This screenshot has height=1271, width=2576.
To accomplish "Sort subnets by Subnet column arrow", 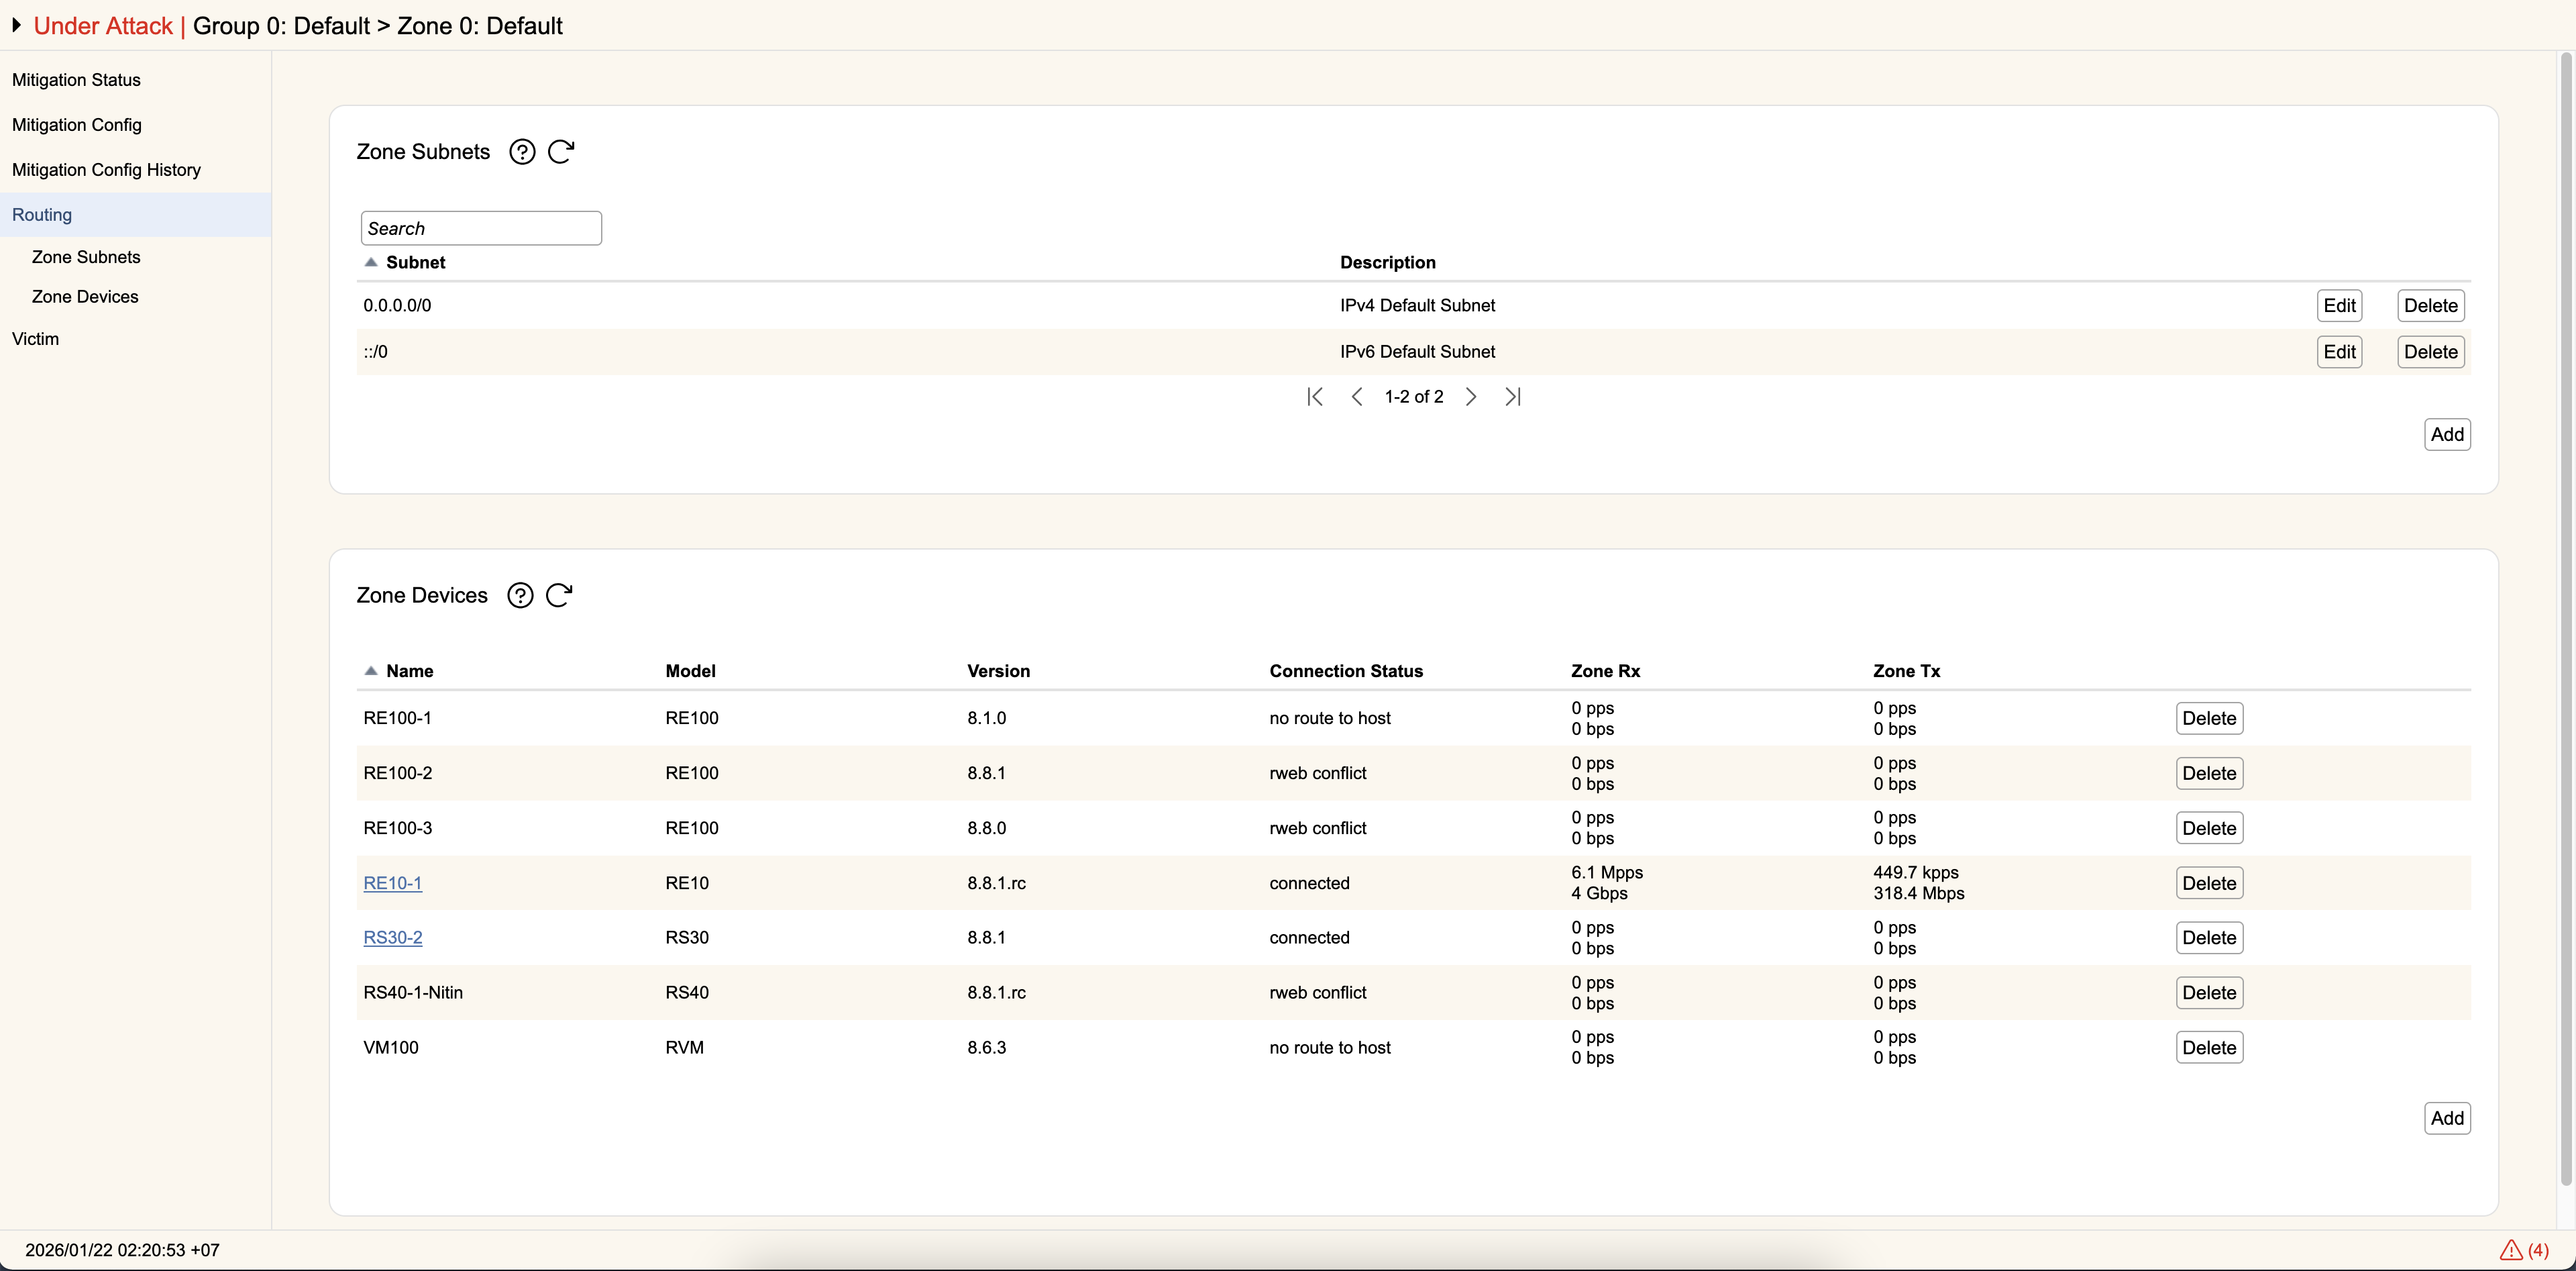I will pyautogui.click(x=371, y=262).
